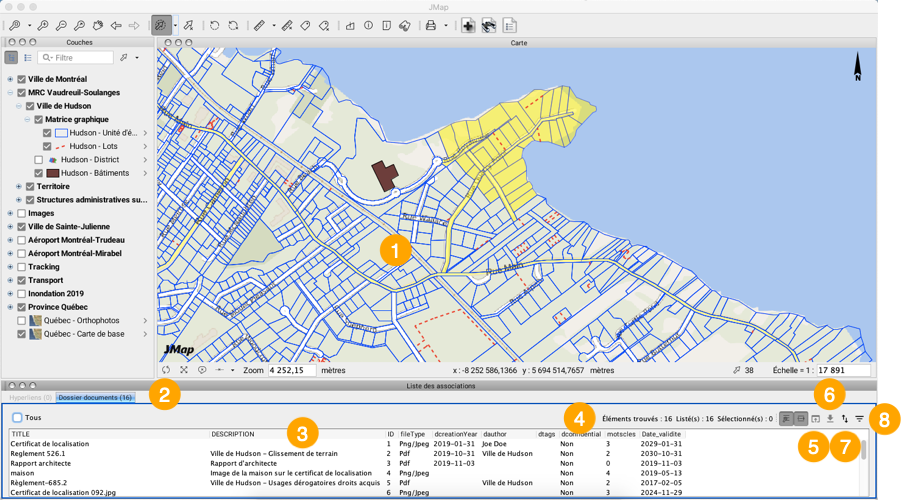Click the add plus icon in toolbar
The width and height of the screenshot is (923, 500).
468,25
